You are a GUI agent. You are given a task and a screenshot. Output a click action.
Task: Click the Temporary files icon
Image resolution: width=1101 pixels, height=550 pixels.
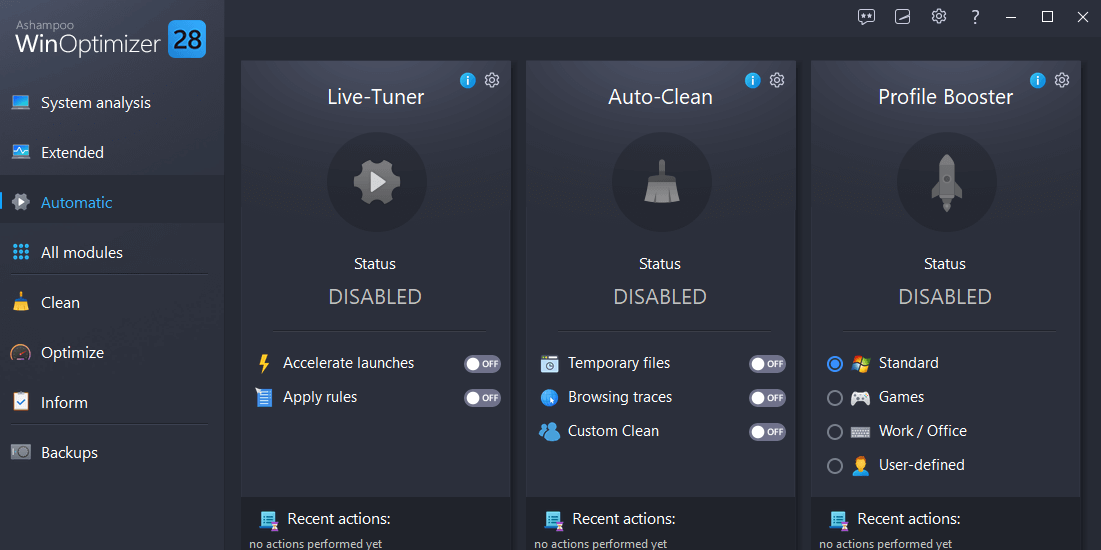(549, 364)
